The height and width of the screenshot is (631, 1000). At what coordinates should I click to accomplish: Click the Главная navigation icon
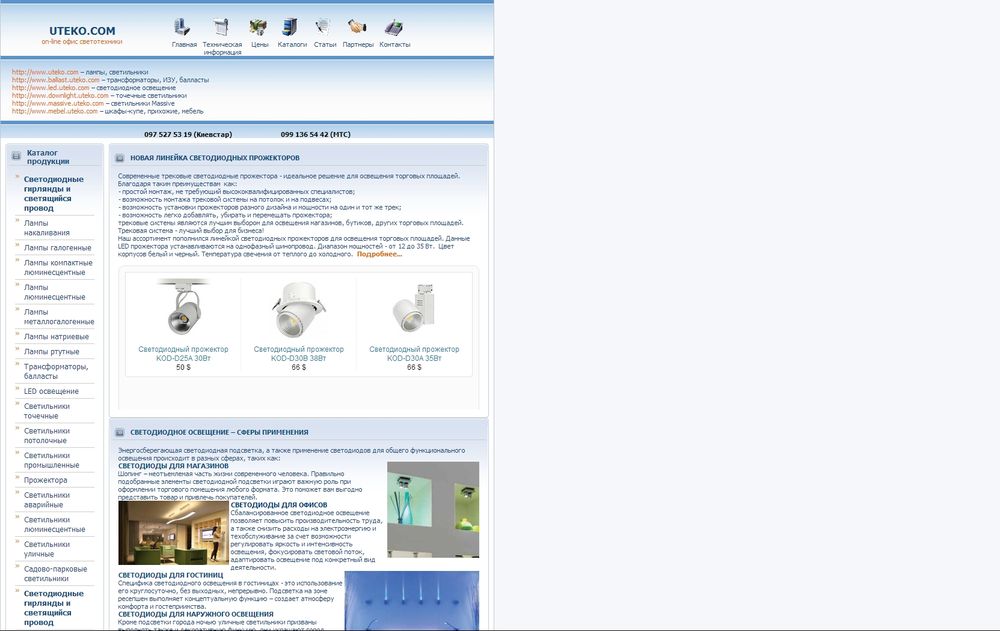coord(182,27)
